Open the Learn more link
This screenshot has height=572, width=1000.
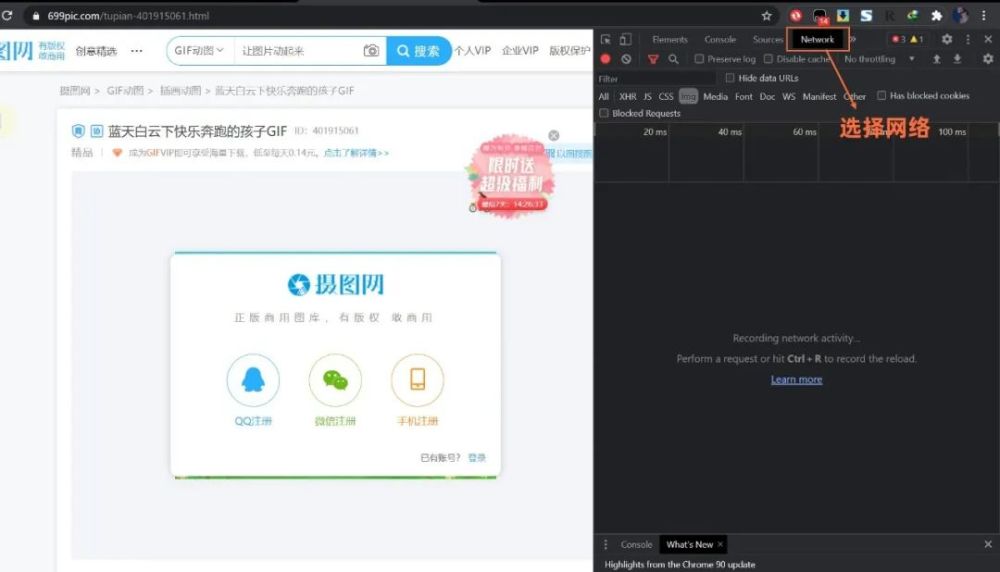click(797, 379)
